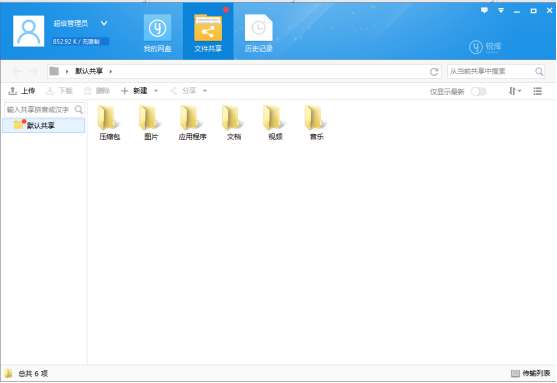Select the 应用程序 folder
The height and width of the screenshot is (383, 557).
pos(192,123)
